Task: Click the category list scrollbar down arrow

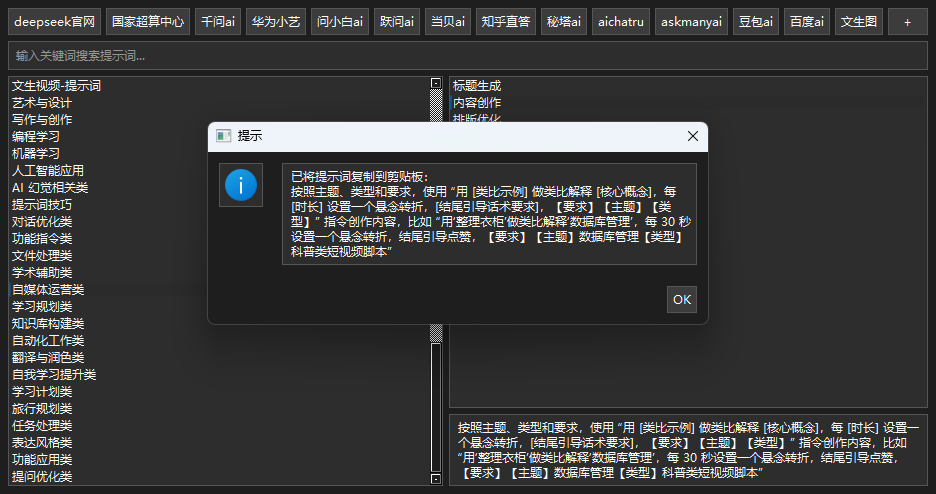Action: [x=436, y=479]
